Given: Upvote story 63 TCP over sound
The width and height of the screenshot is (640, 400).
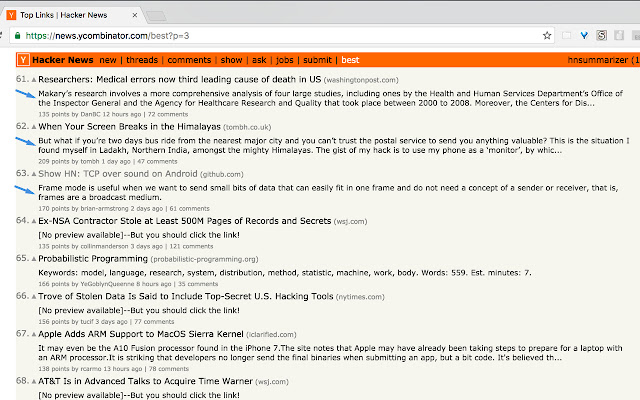Looking at the screenshot, I should point(34,174).
